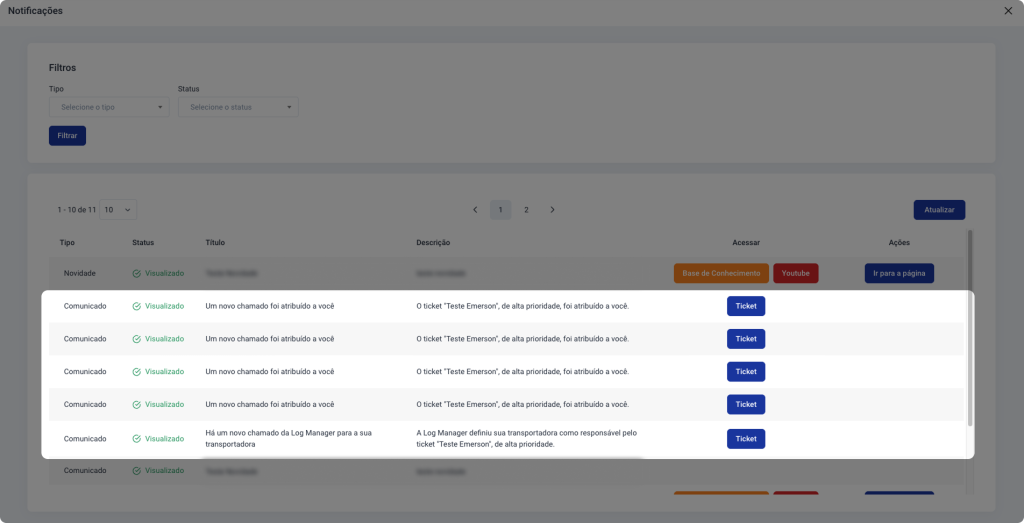Click the Visualizado status icon in the transportadora row

click(x=136, y=439)
